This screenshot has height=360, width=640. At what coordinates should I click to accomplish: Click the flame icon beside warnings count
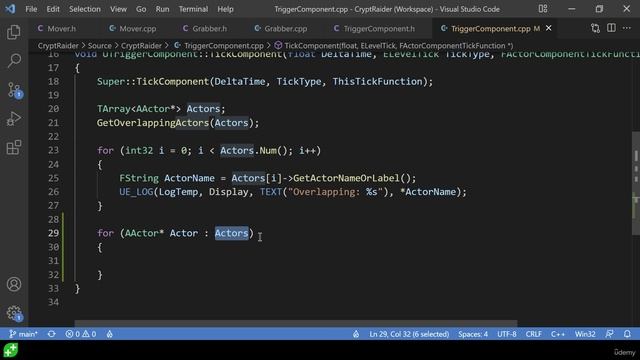(x=109, y=334)
